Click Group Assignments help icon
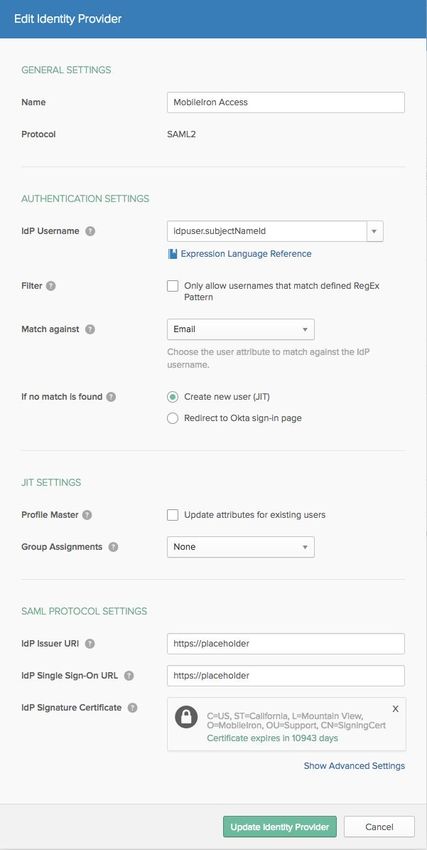Screen dimensions: 427x850 point(113,547)
